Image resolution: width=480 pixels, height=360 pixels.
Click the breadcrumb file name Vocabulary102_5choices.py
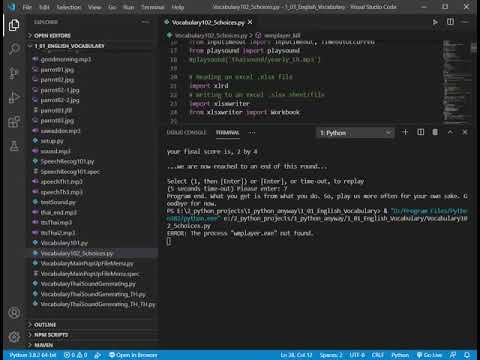211,35
